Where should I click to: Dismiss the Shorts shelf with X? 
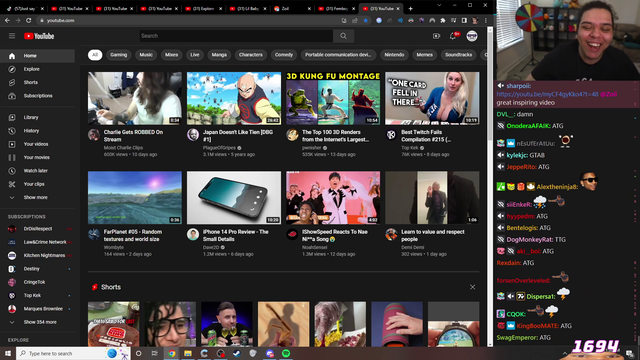click(472, 287)
